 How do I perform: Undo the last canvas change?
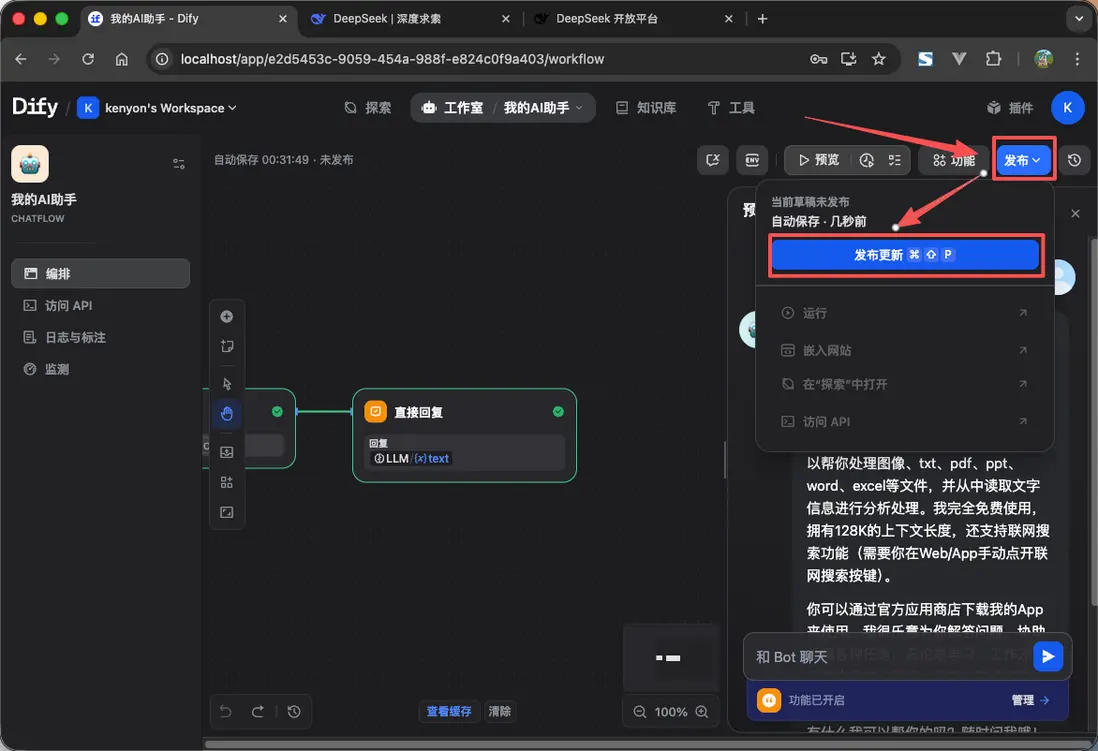(226, 711)
